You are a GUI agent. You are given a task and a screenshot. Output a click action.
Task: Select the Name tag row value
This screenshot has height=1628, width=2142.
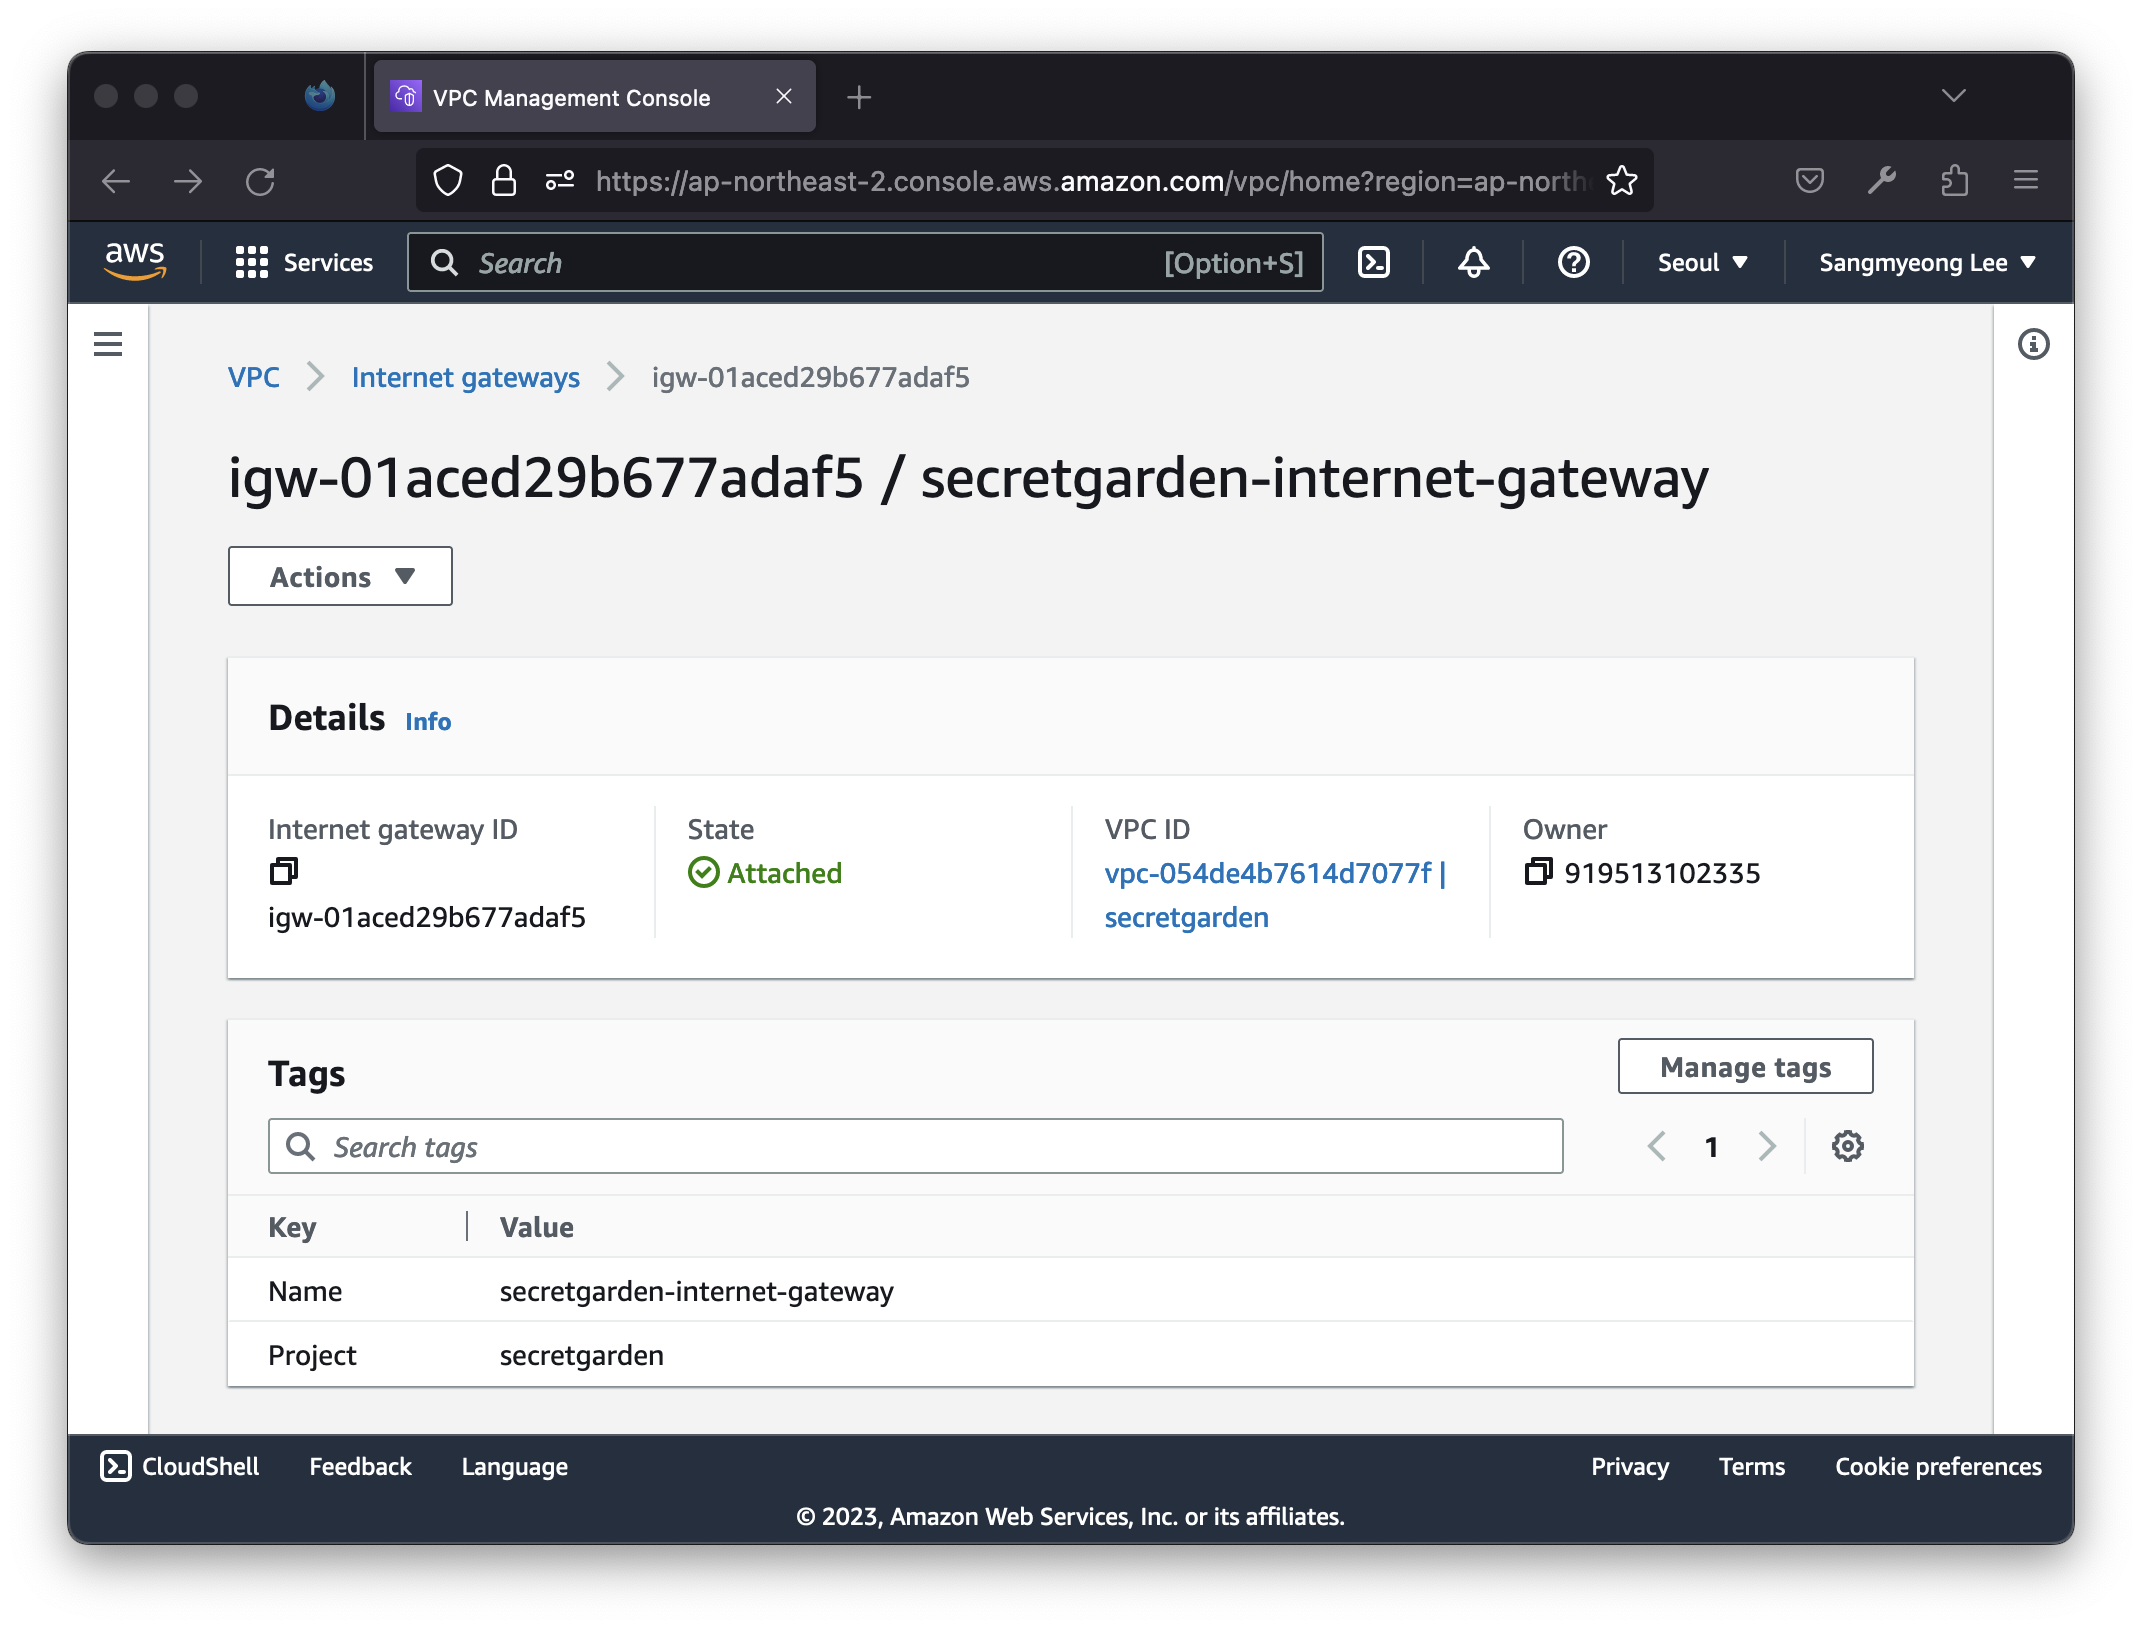coord(696,1291)
